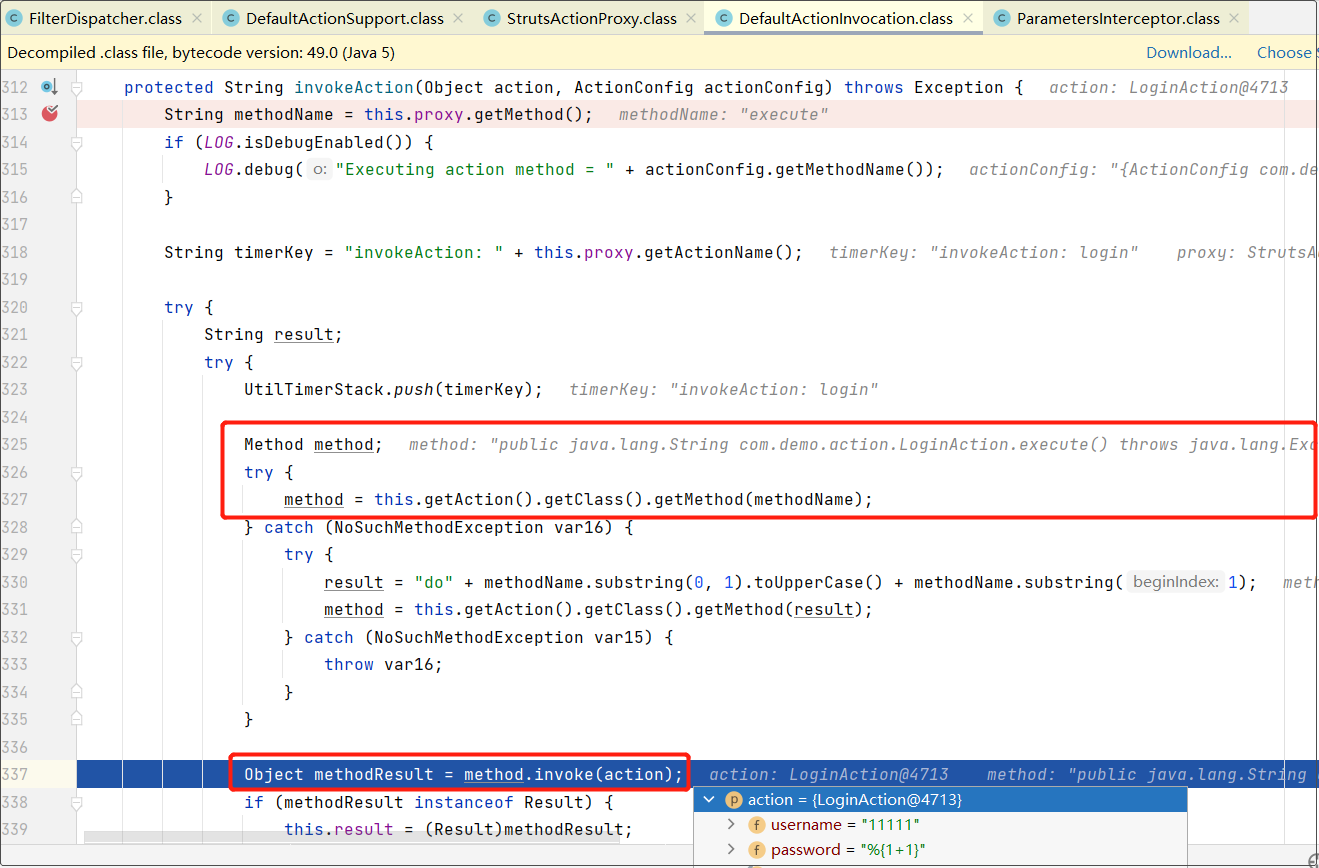This screenshot has height=868, width=1319.
Task: Click getActionName() on line 318
Action: point(718,253)
